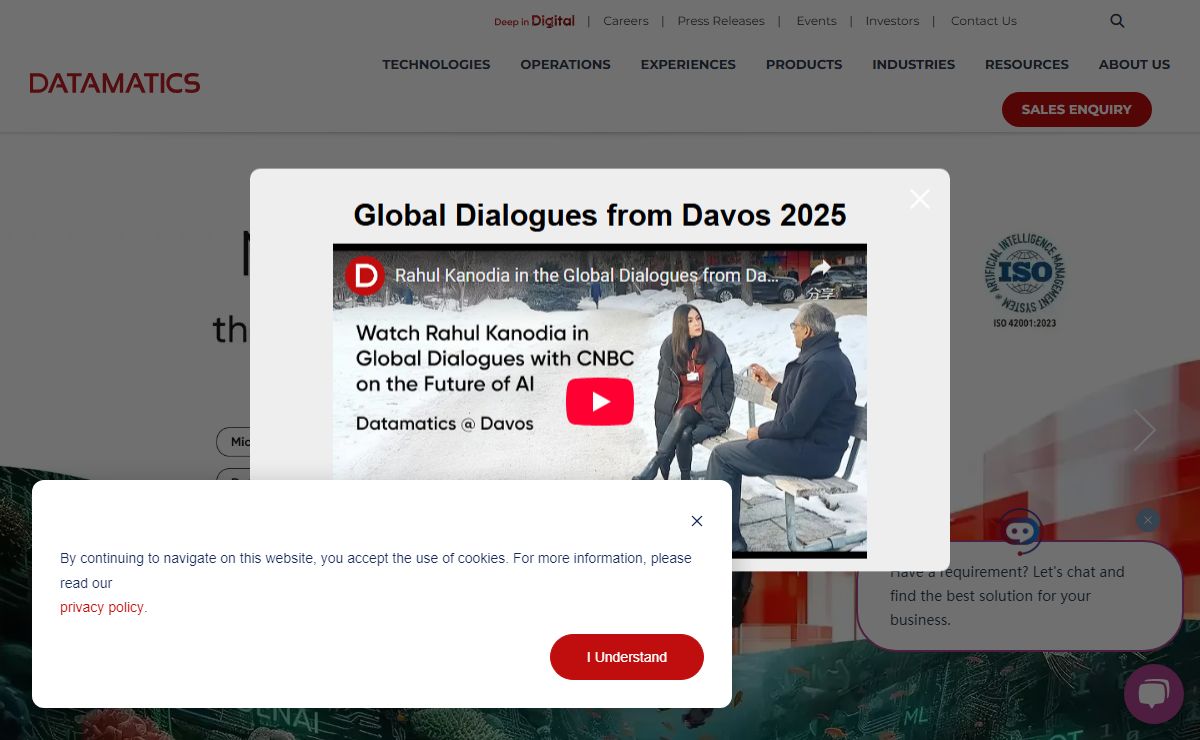The height and width of the screenshot is (740, 1200).
Task: Click the chatbot robot avatar
Action: [1020, 531]
